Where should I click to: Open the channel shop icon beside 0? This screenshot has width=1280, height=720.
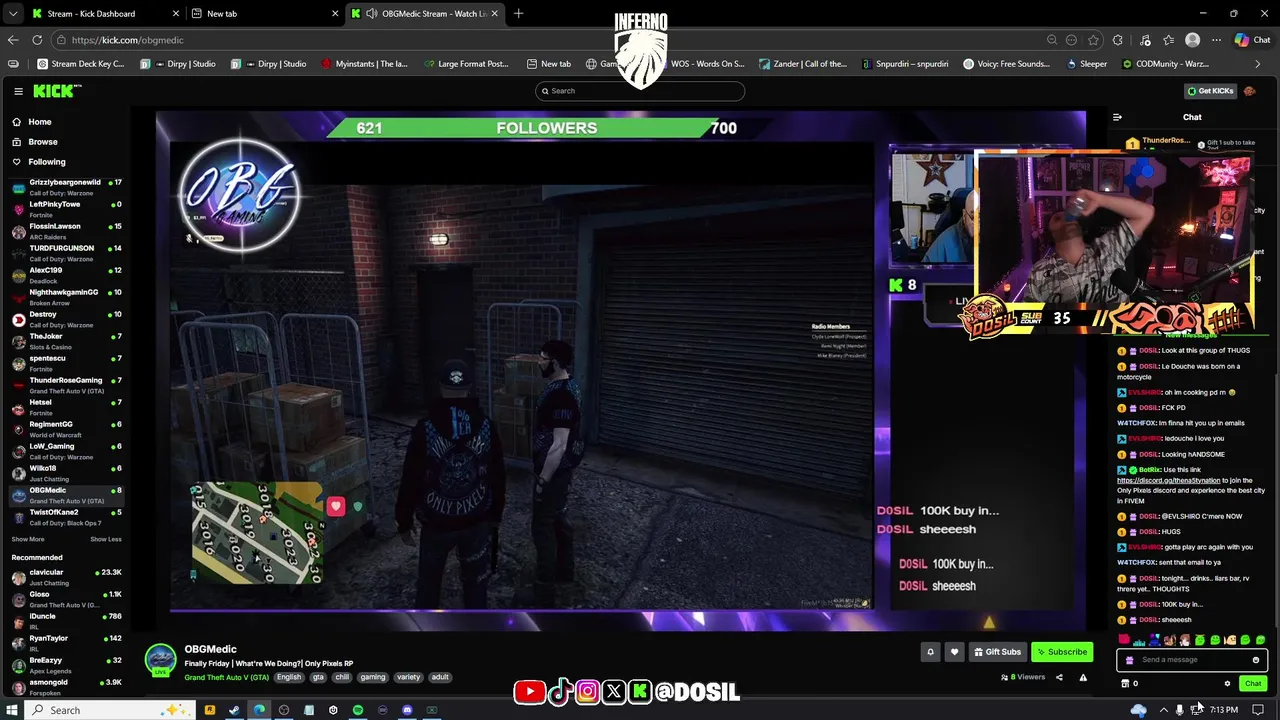pyautogui.click(x=1125, y=684)
